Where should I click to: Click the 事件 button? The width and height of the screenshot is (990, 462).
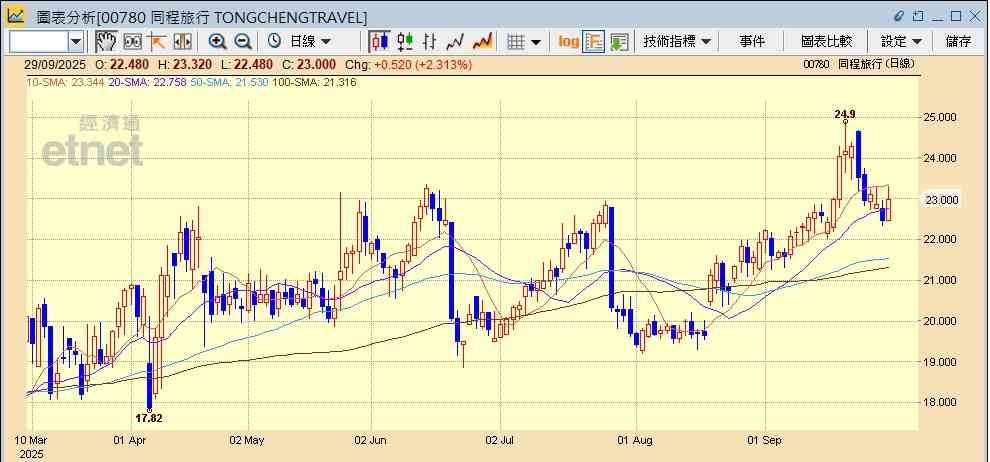coord(752,42)
